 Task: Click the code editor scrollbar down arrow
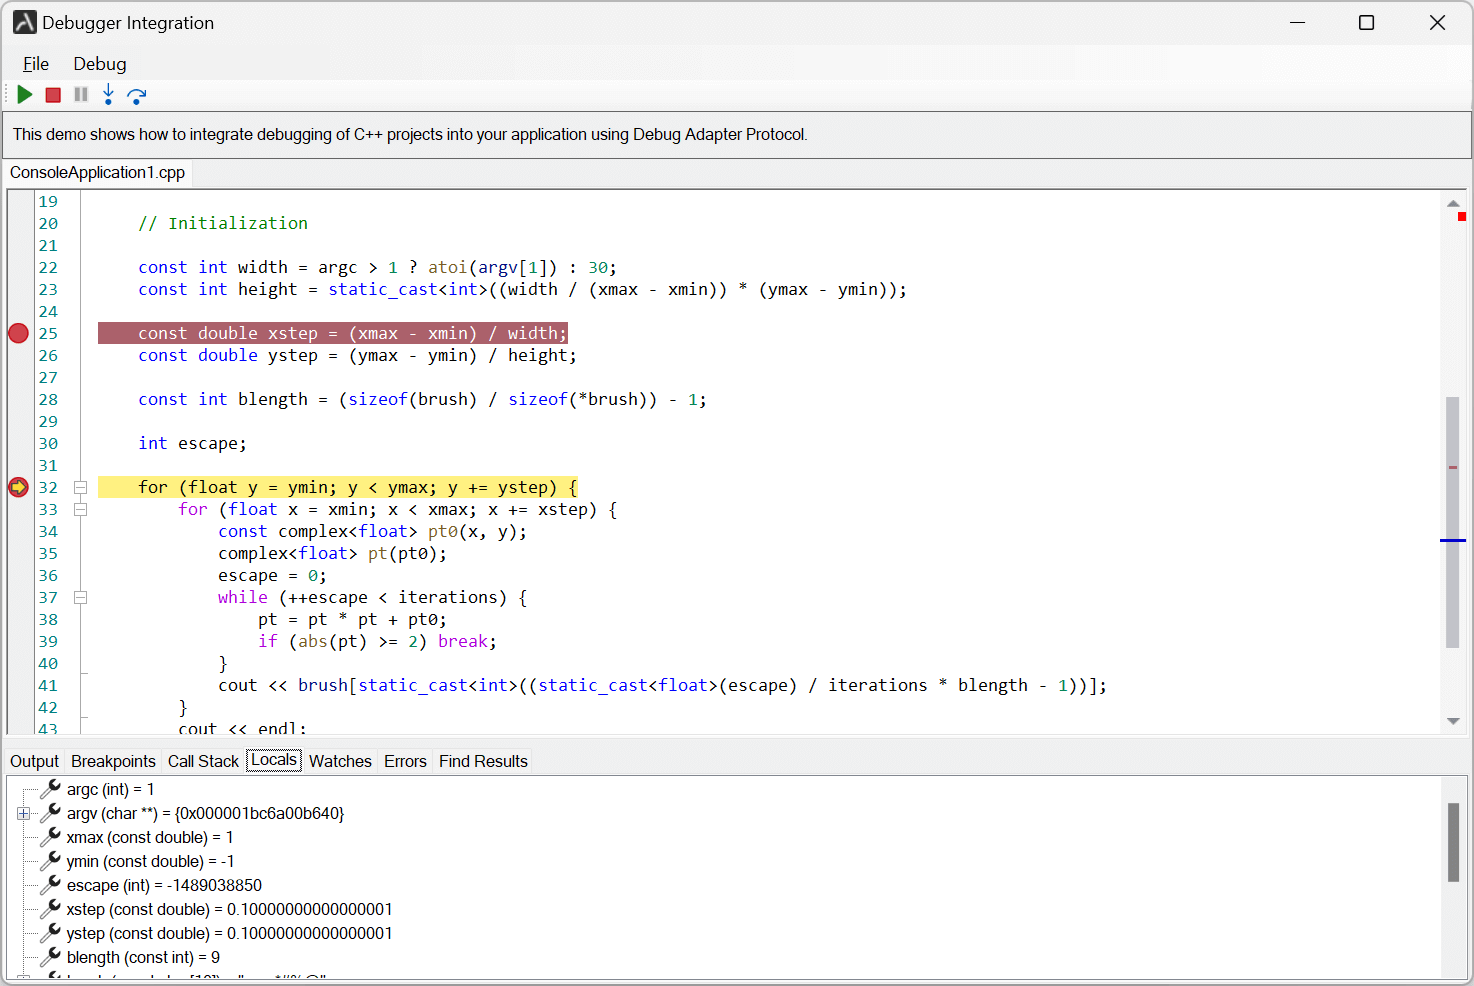click(1453, 721)
